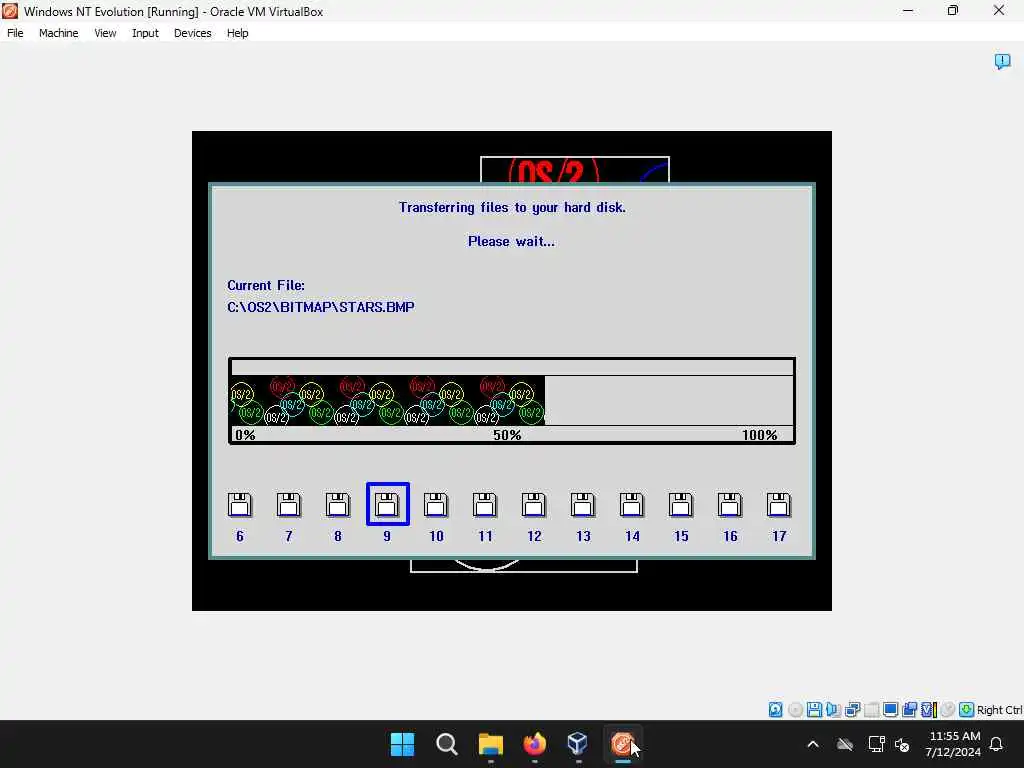Viewport: 1024px width, 768px height.
Task: Click diskette icon number 12
Action: click(x=534, y=505)
